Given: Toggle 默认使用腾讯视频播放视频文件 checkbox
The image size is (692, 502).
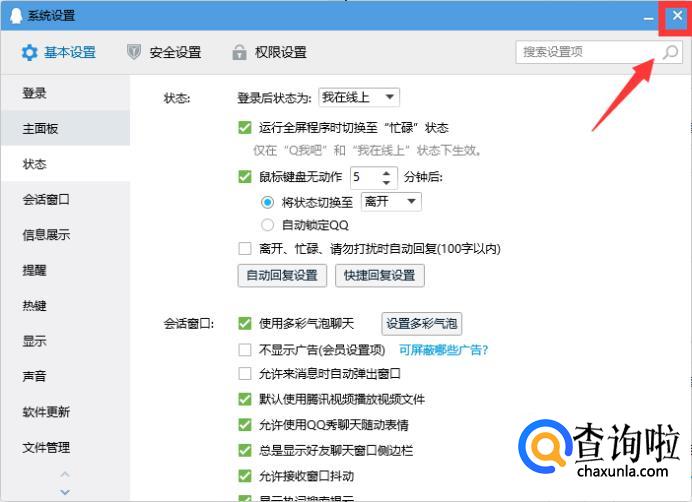Looking at the screenshot, I should click(244, 399).
